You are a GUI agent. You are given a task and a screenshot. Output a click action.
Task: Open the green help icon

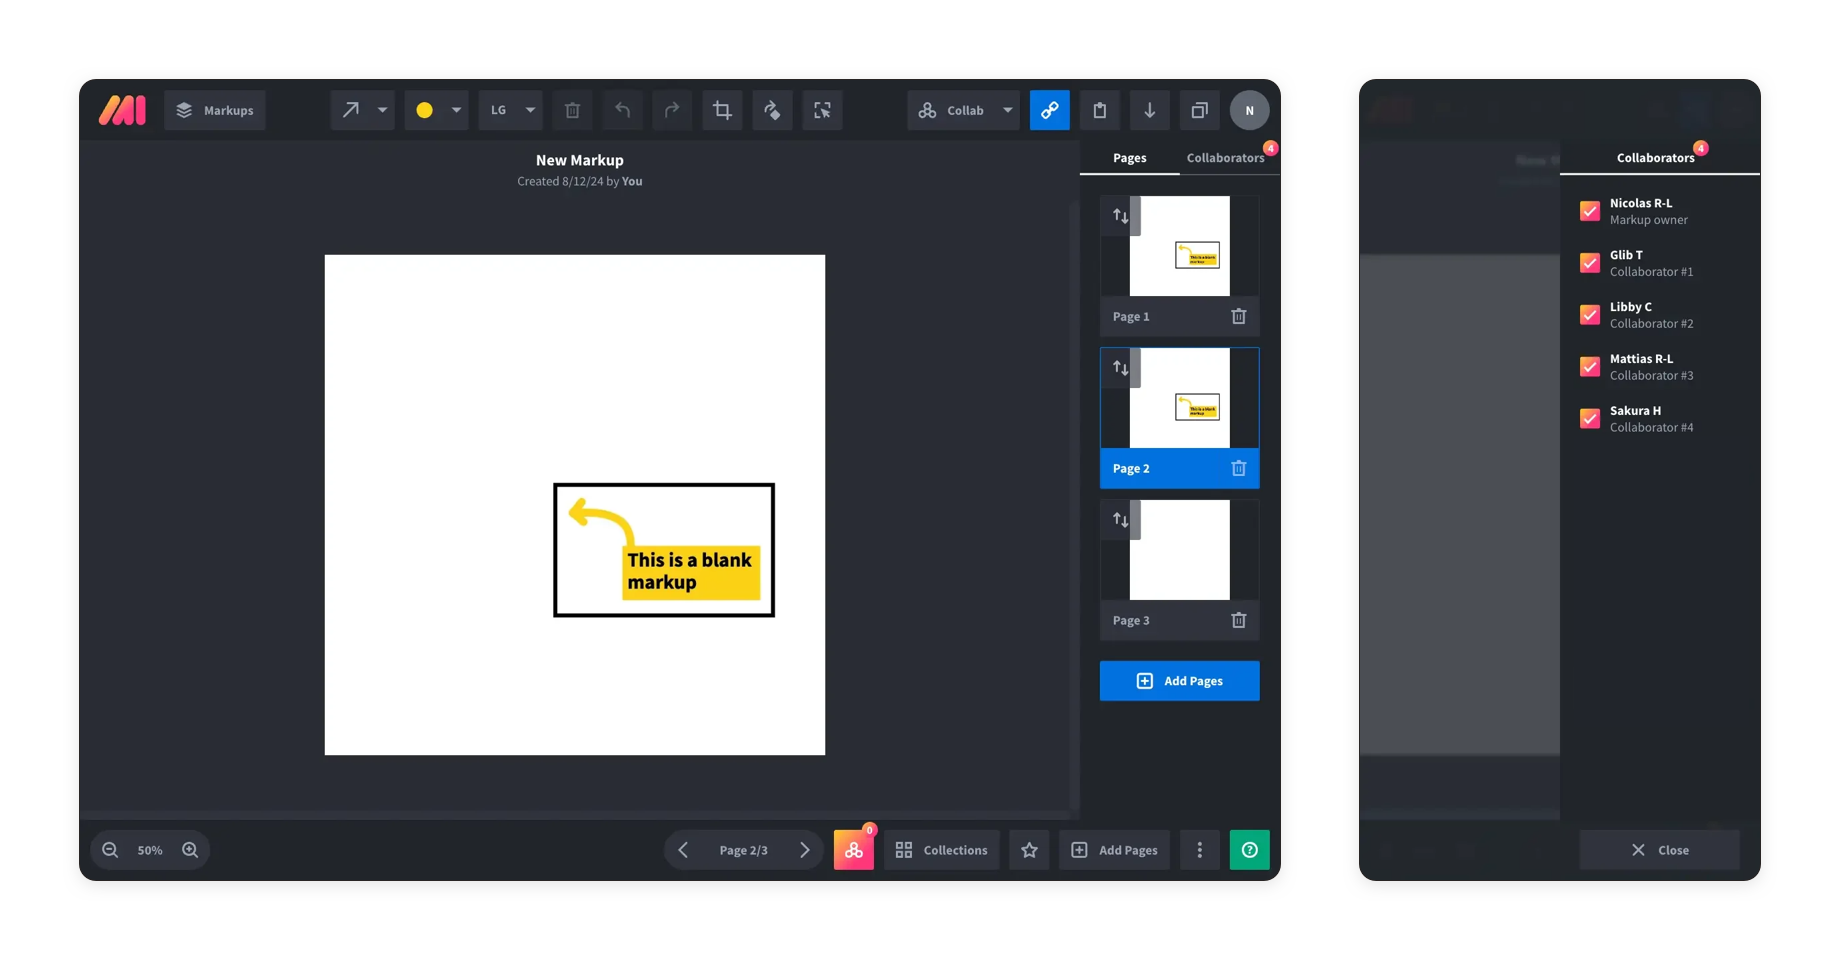(x=1249, y=850)
